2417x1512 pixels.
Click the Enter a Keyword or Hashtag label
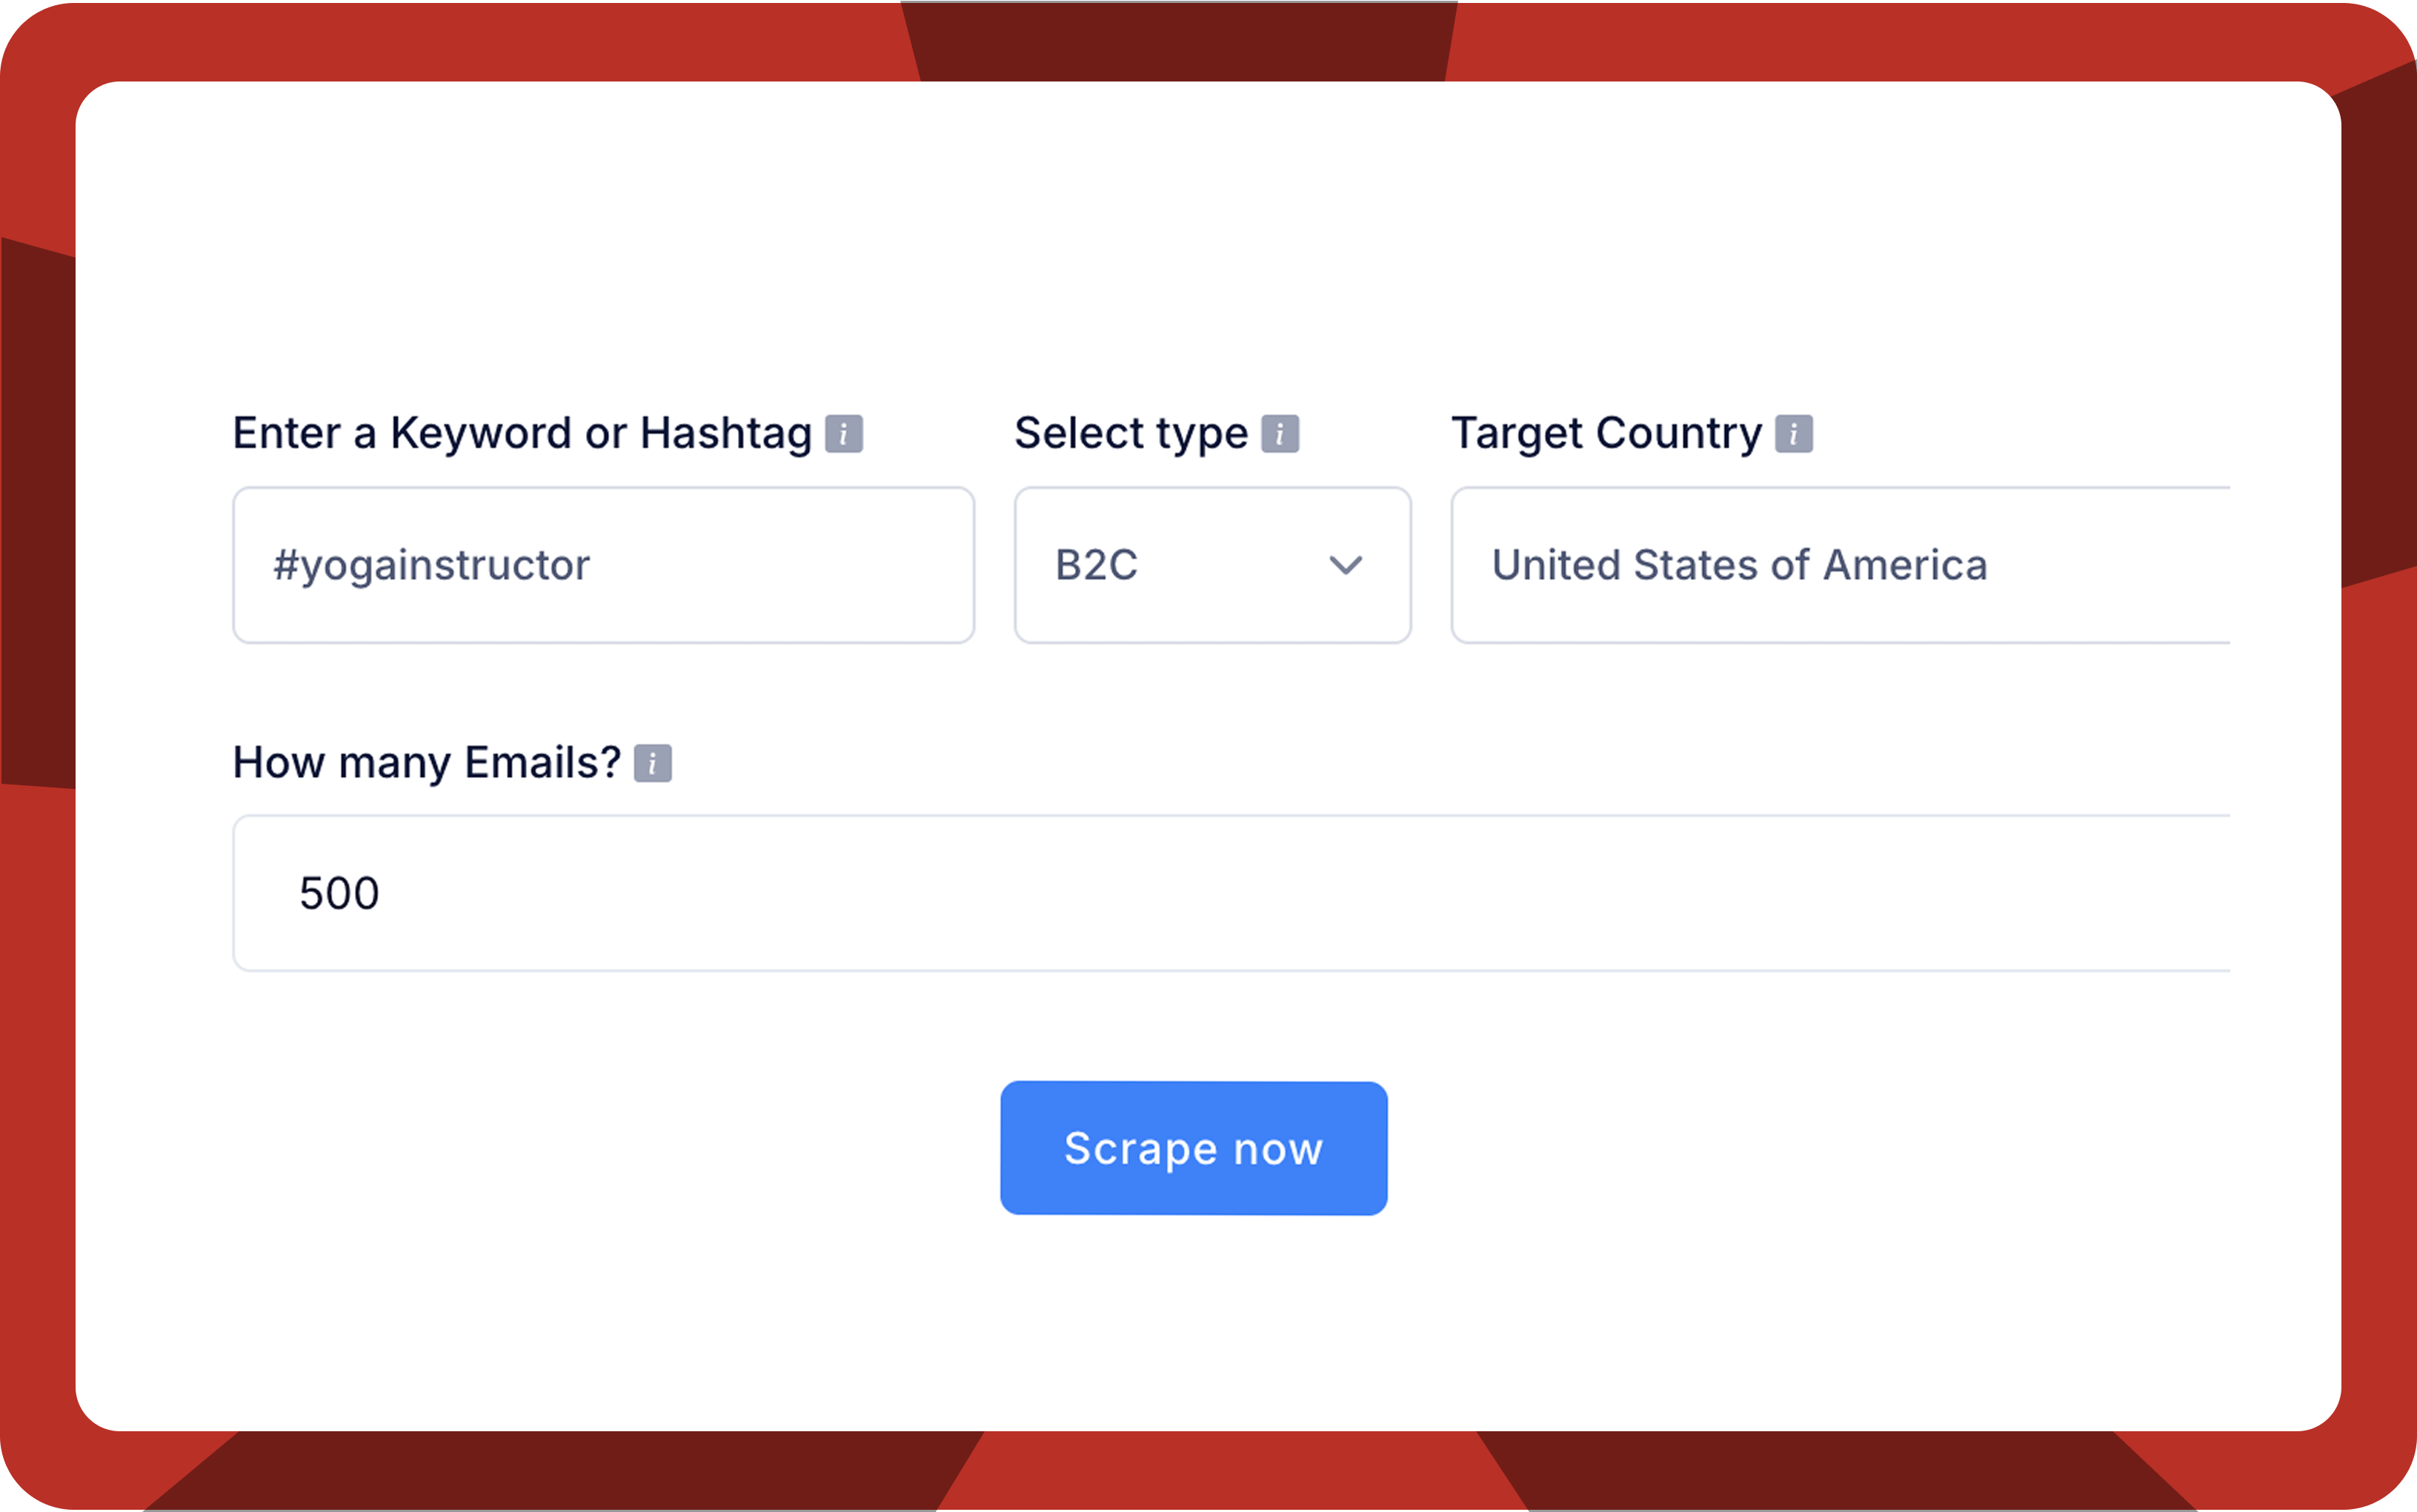pyautogui.click(x=522, y=434)
